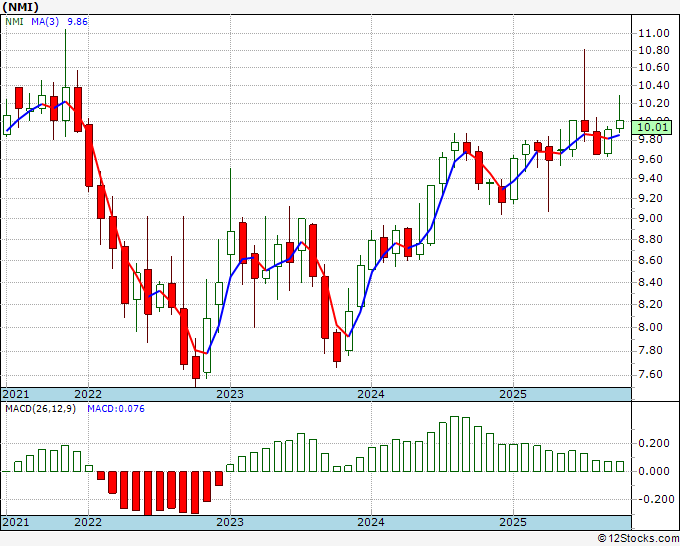Click the 2024 label on price time axis
Viewport: 680px width, 546px height.
[x=371, y=394]
